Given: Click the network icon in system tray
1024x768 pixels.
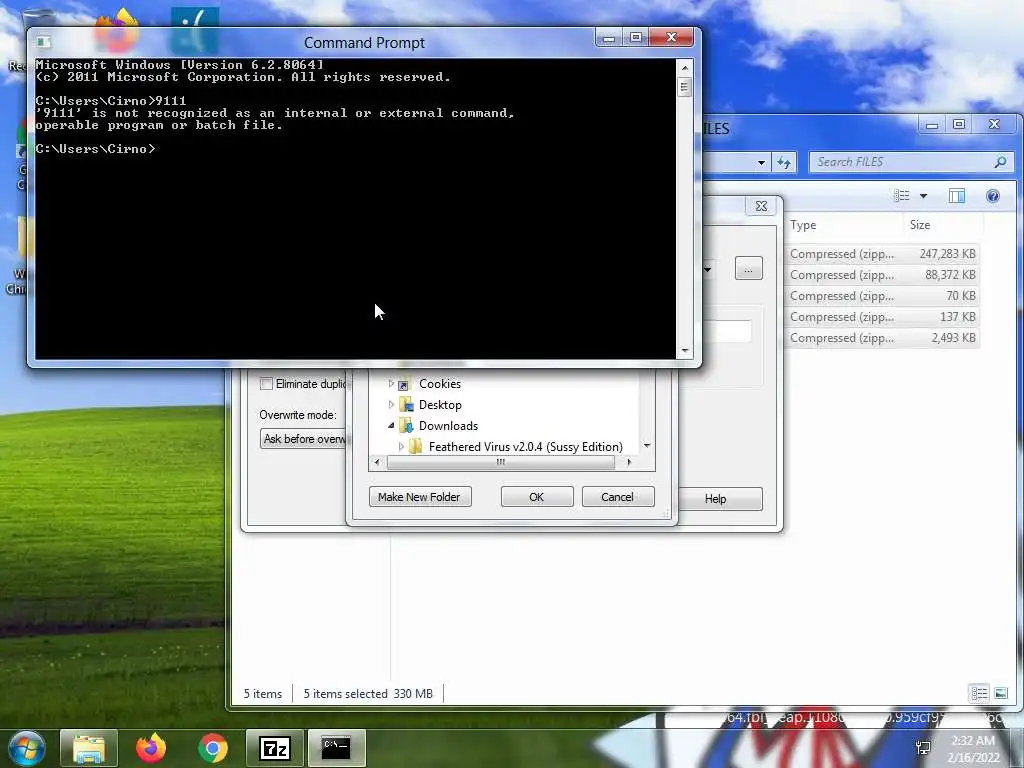Looking at the screenshot, I should pyautogui.click(x=923, y=747).
